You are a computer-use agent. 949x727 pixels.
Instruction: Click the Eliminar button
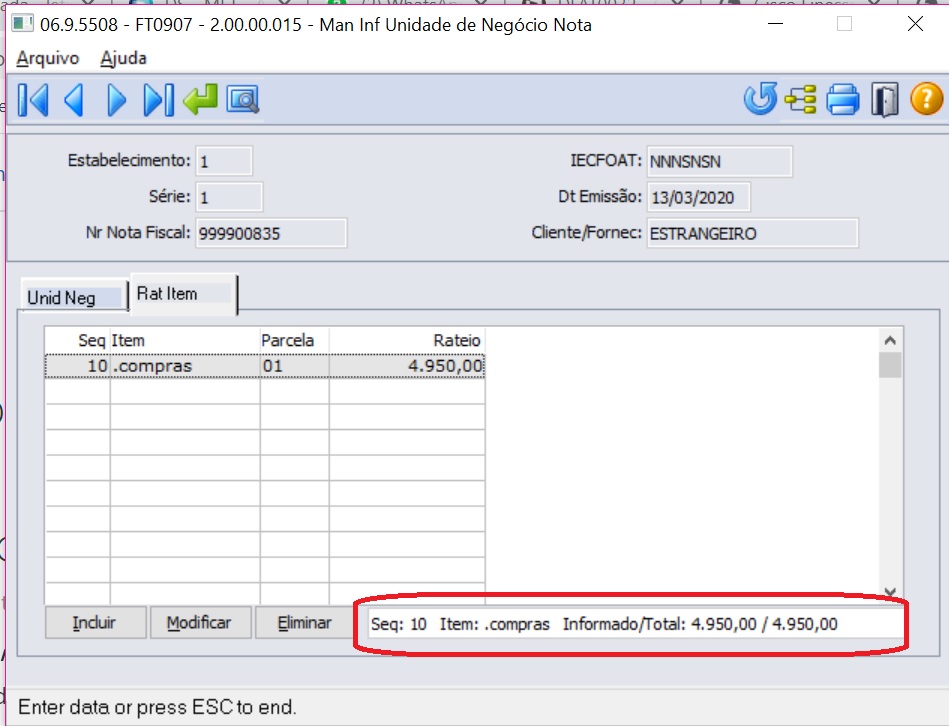tap(304, 622)
